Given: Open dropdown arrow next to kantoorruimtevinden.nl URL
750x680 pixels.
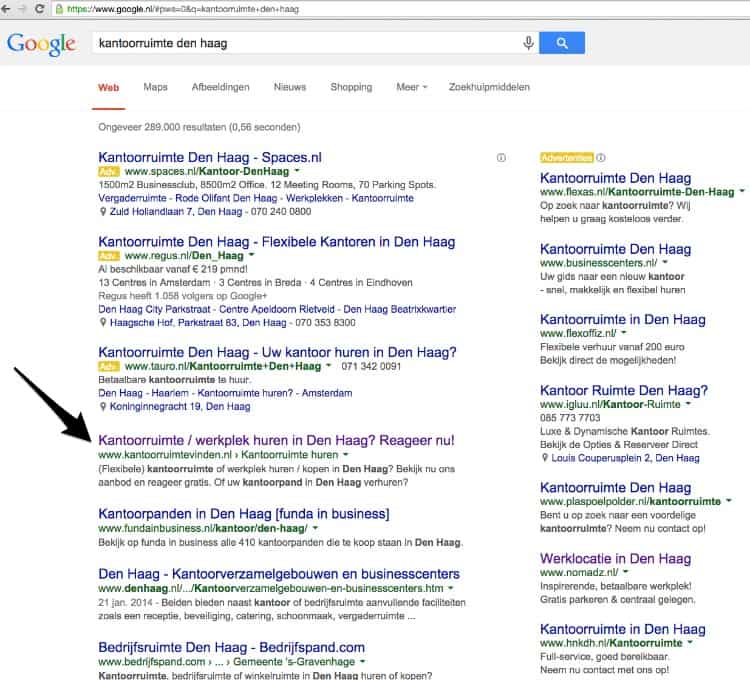Looking at the screenshot, I should (x=346, y=454).
